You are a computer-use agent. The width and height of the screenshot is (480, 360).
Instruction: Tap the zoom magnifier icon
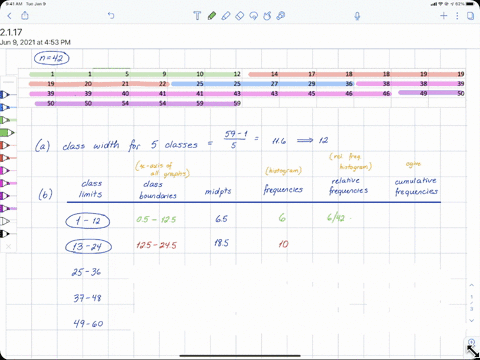pos(471,342)
